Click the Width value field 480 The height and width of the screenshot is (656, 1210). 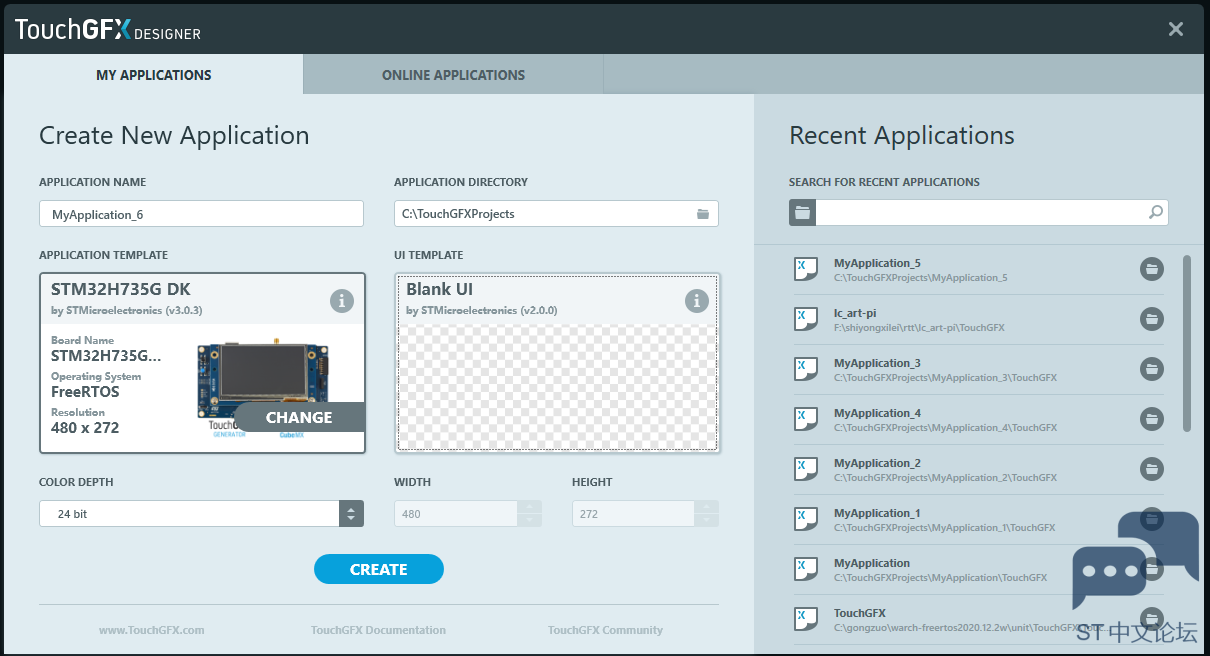[456, 514]
